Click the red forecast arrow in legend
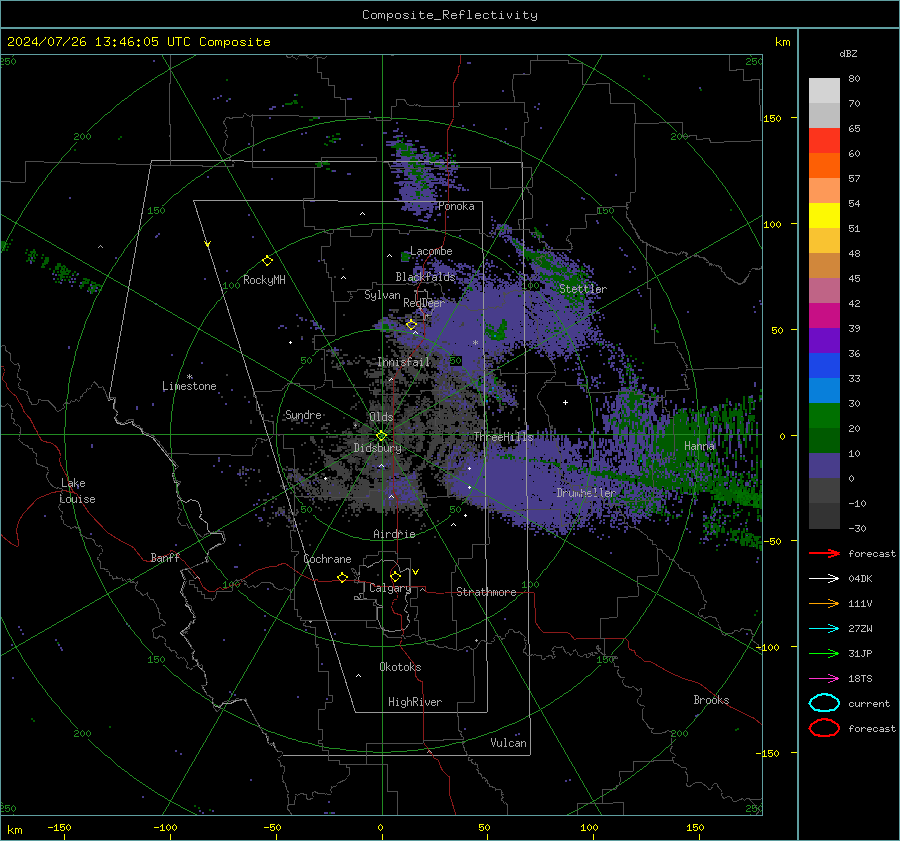The image size is (900, 841). (824, 553)
